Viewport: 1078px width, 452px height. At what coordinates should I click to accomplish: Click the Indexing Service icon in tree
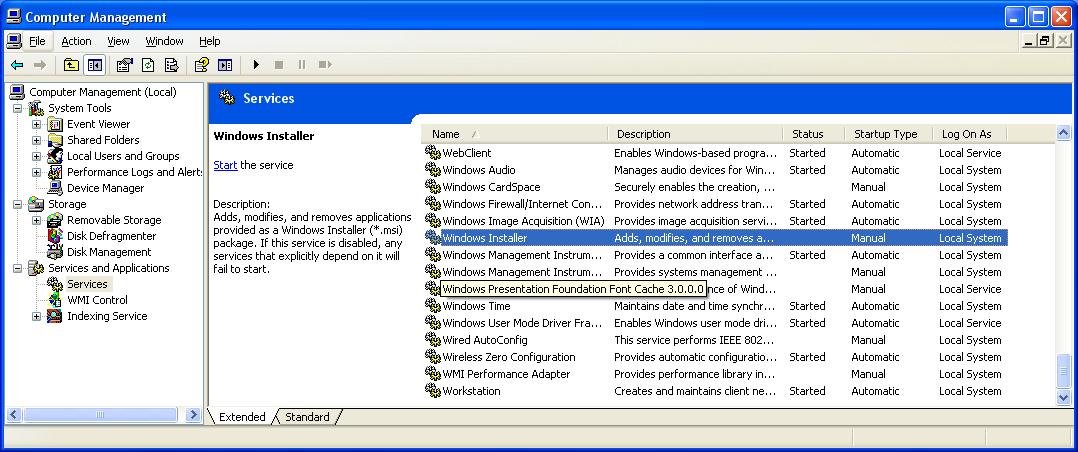pos(55,316)
